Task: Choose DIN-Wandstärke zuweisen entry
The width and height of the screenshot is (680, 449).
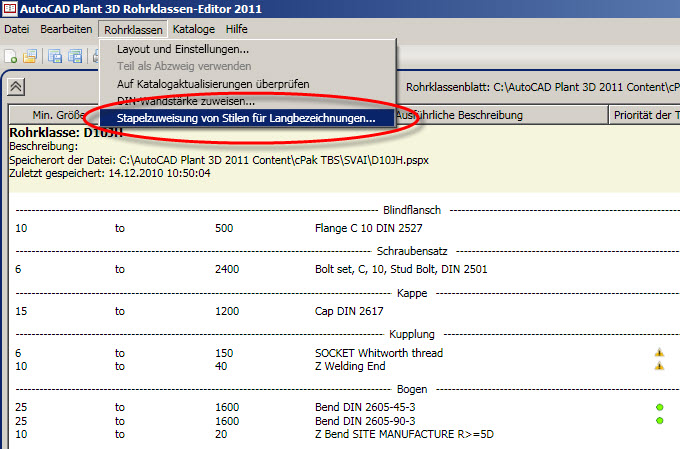Action: point(248,101)
